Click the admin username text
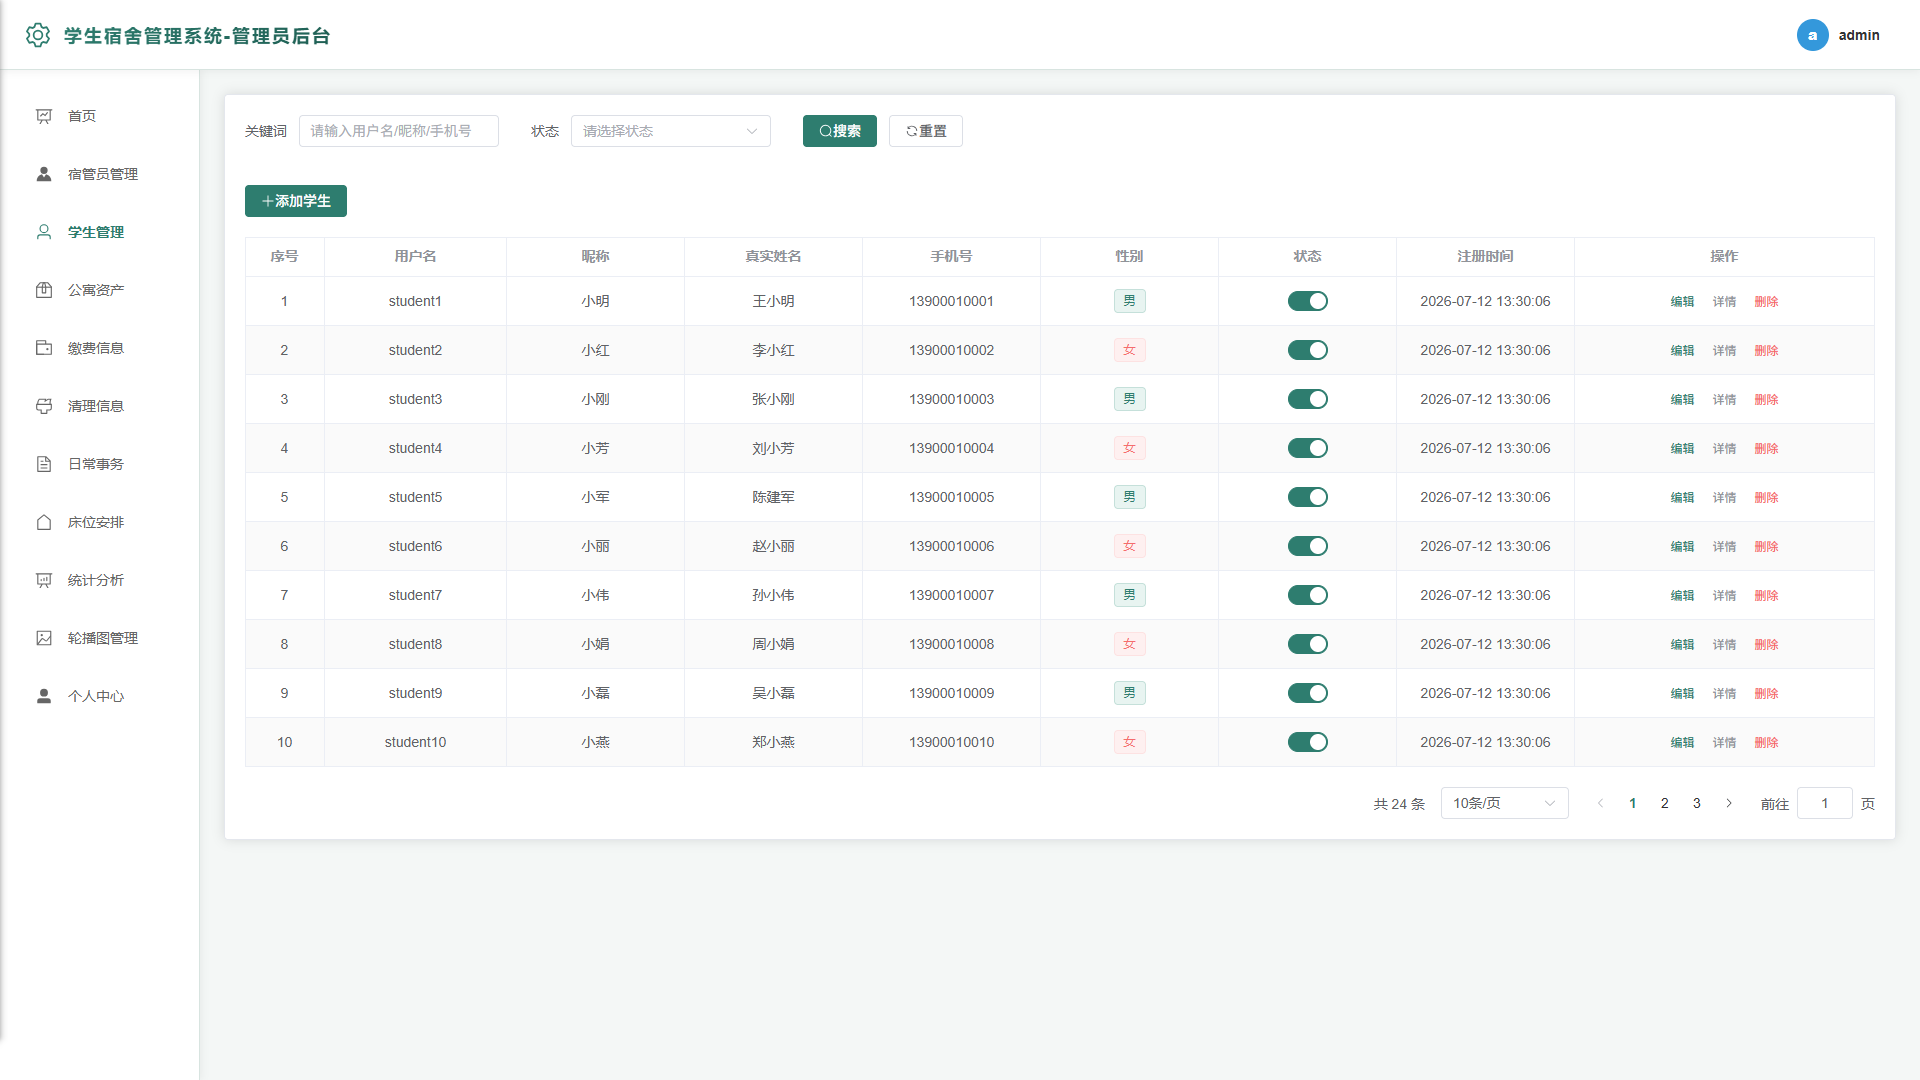The height and width of the screenshot is (1080, 1920). [x=1858, y=35]
